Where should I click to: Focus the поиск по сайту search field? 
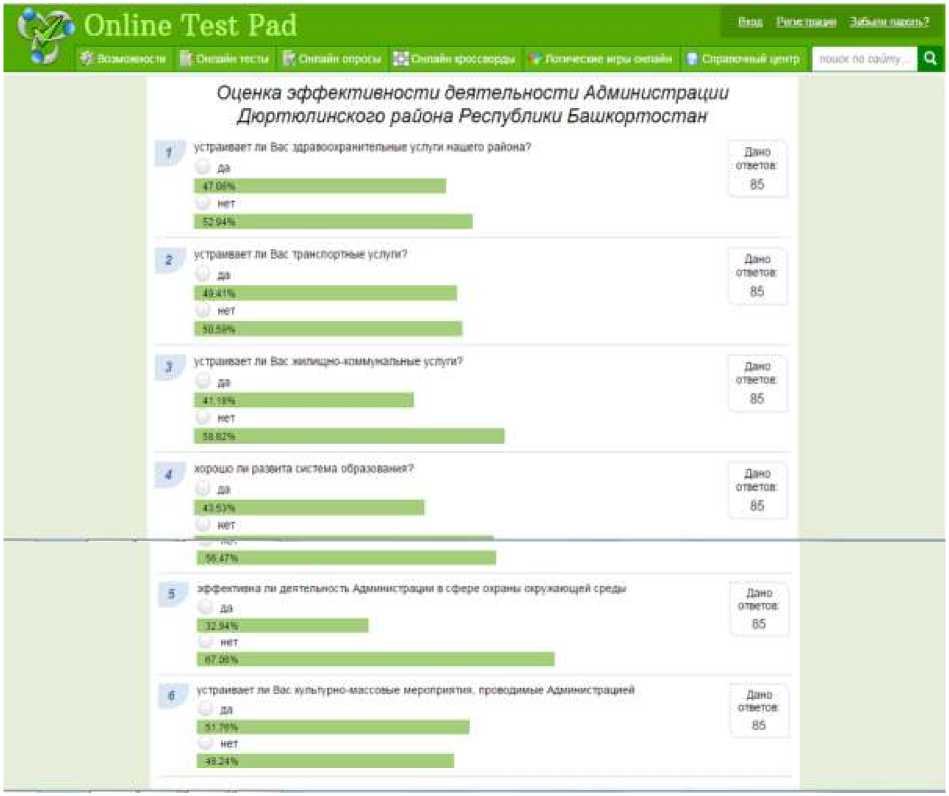coord(864,59)
